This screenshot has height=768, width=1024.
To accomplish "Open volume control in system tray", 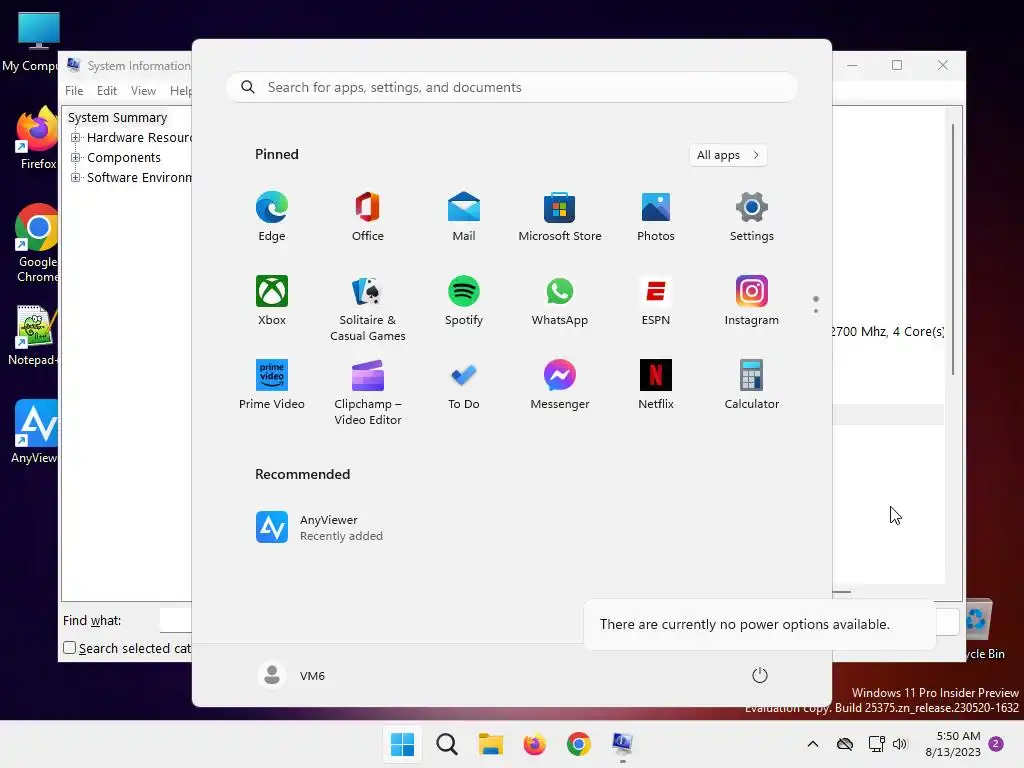I will click(x=900, y=744).
